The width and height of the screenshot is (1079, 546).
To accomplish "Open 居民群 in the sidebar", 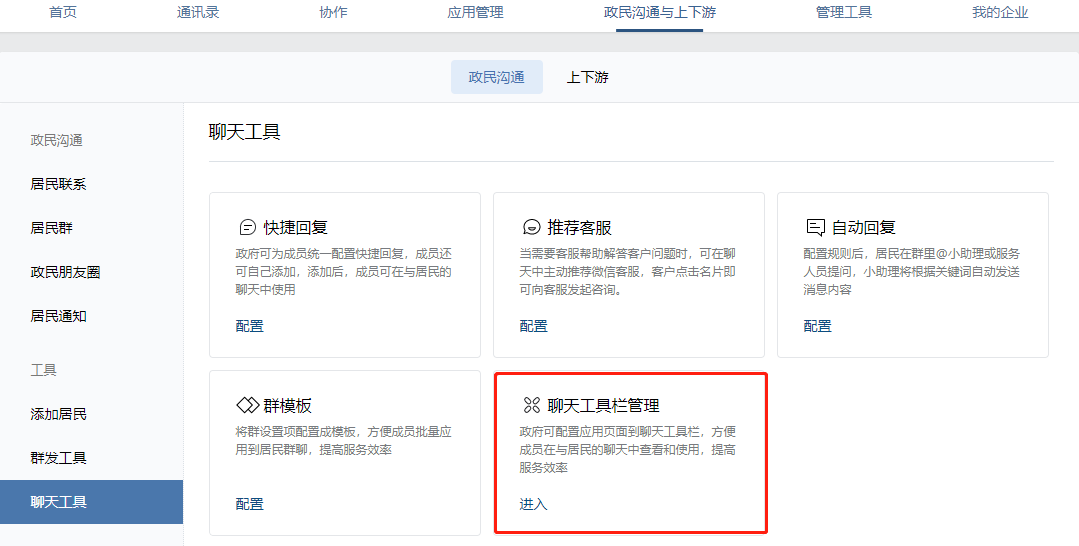I will pos(52,228).
